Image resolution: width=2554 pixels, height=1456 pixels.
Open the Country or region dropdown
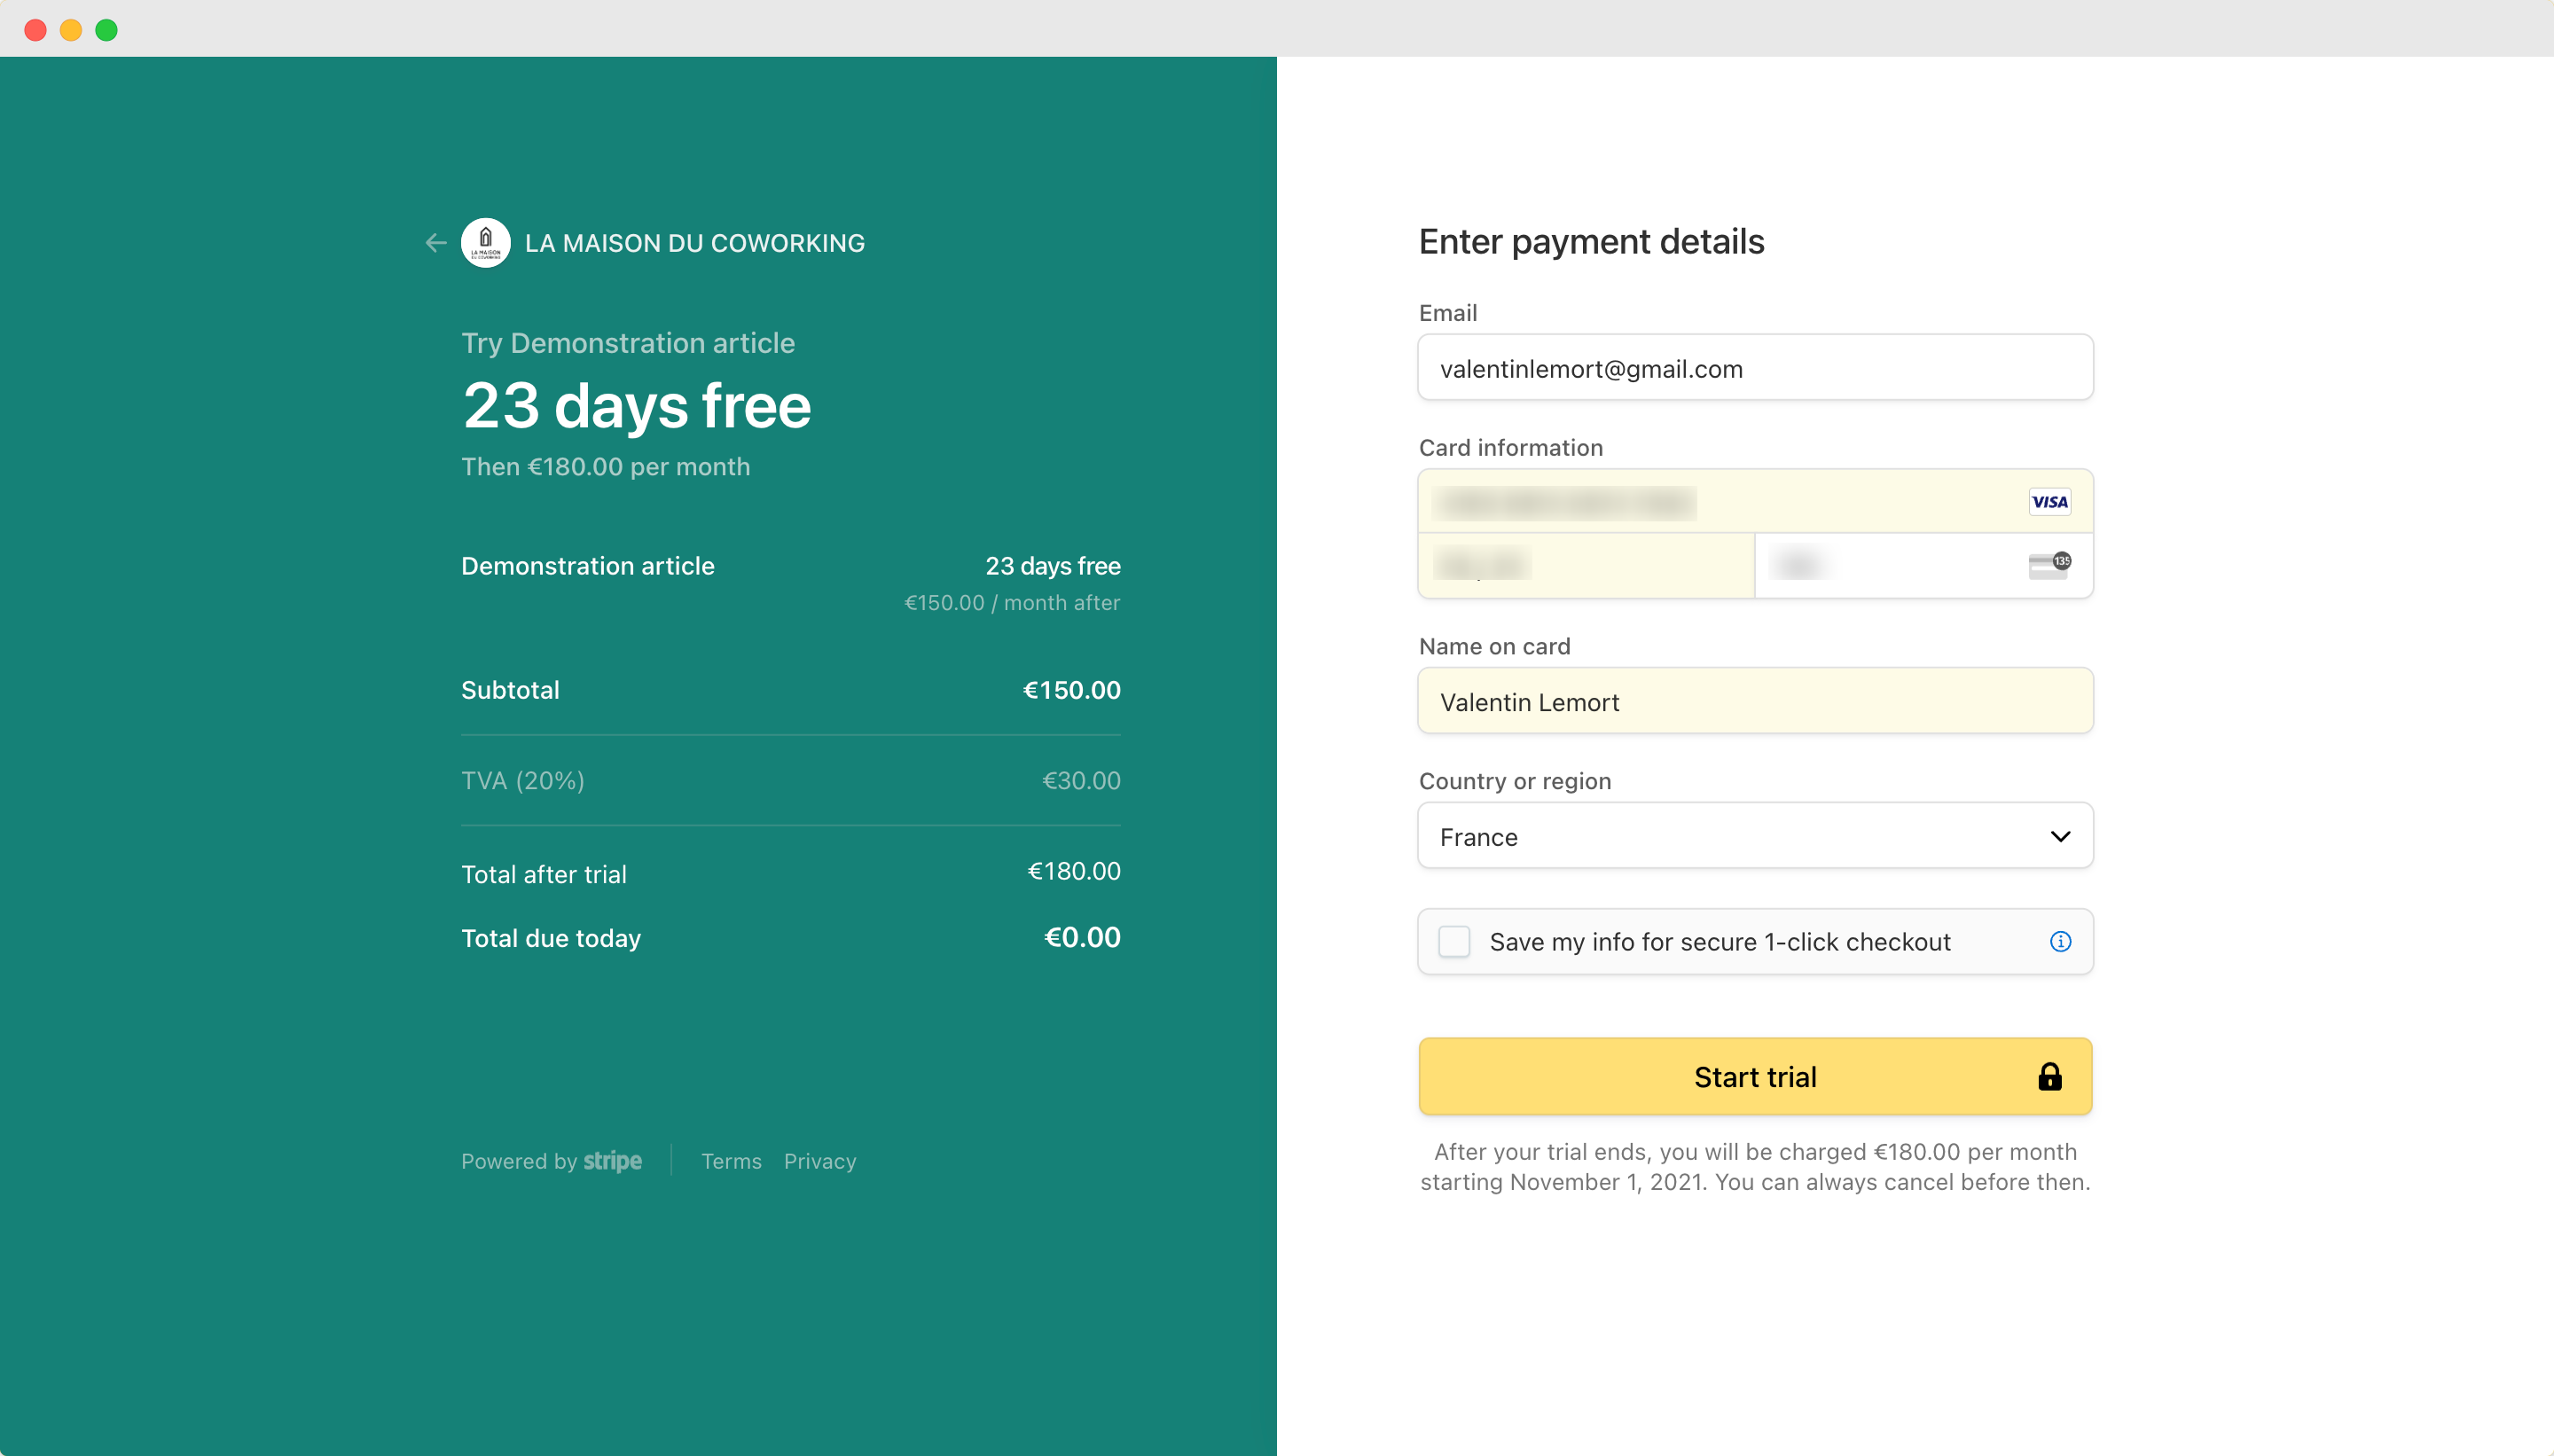(1755, 836)
